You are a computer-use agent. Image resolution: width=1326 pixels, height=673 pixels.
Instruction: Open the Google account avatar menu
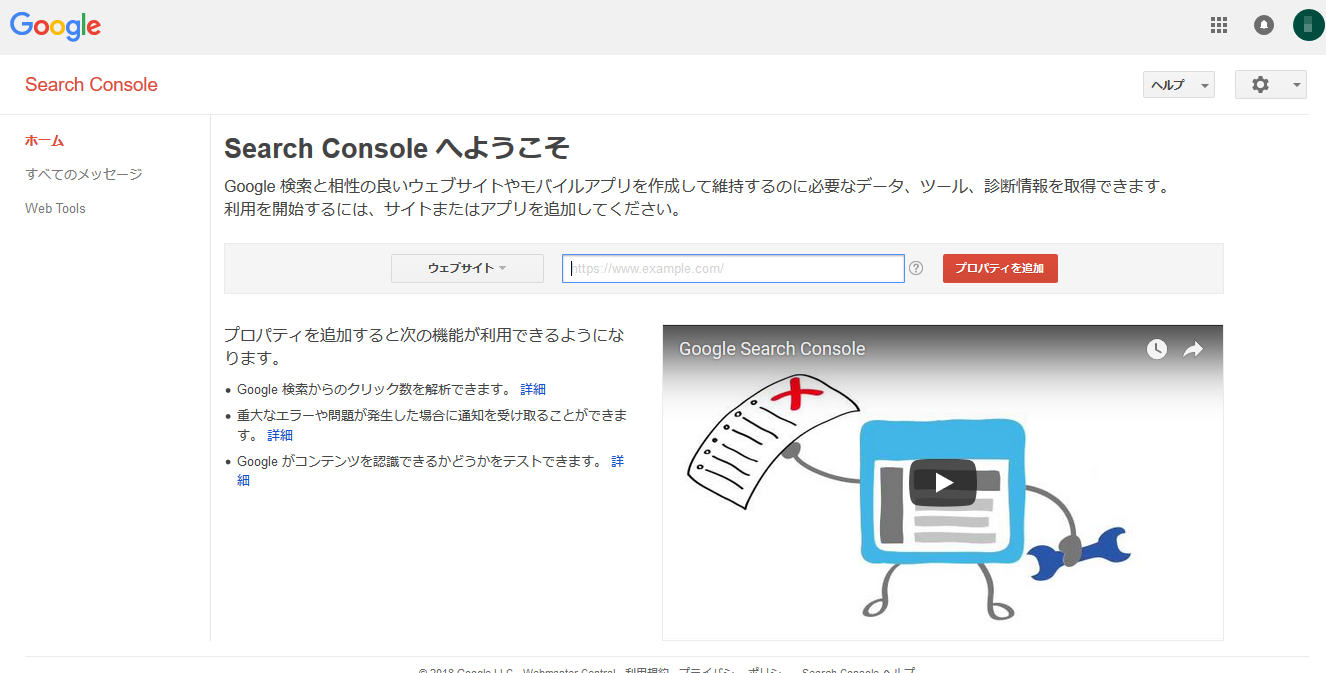1308,26
